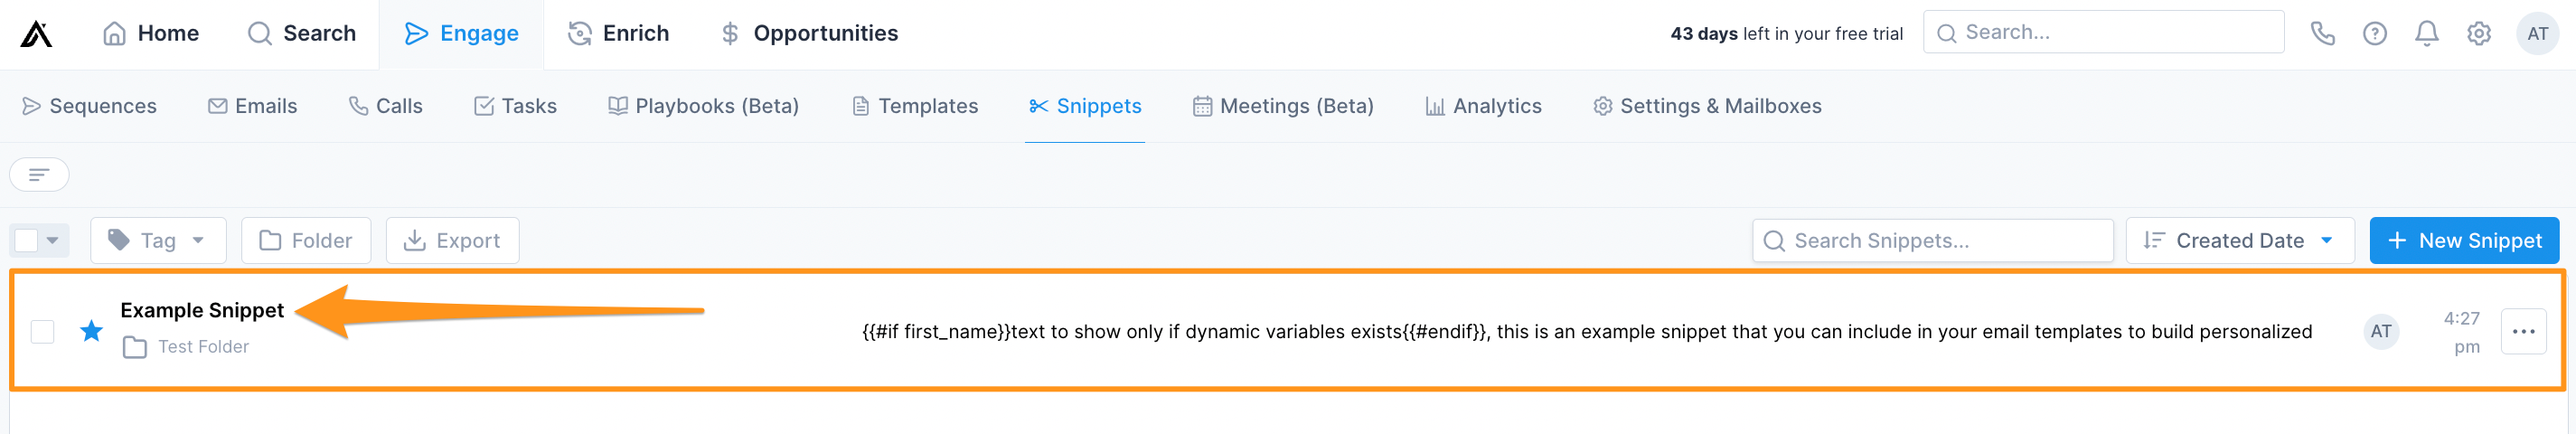Screen dimensions: 2576x434
Task: Switch to the Templates tab
Action: click(x=914, y=106)
